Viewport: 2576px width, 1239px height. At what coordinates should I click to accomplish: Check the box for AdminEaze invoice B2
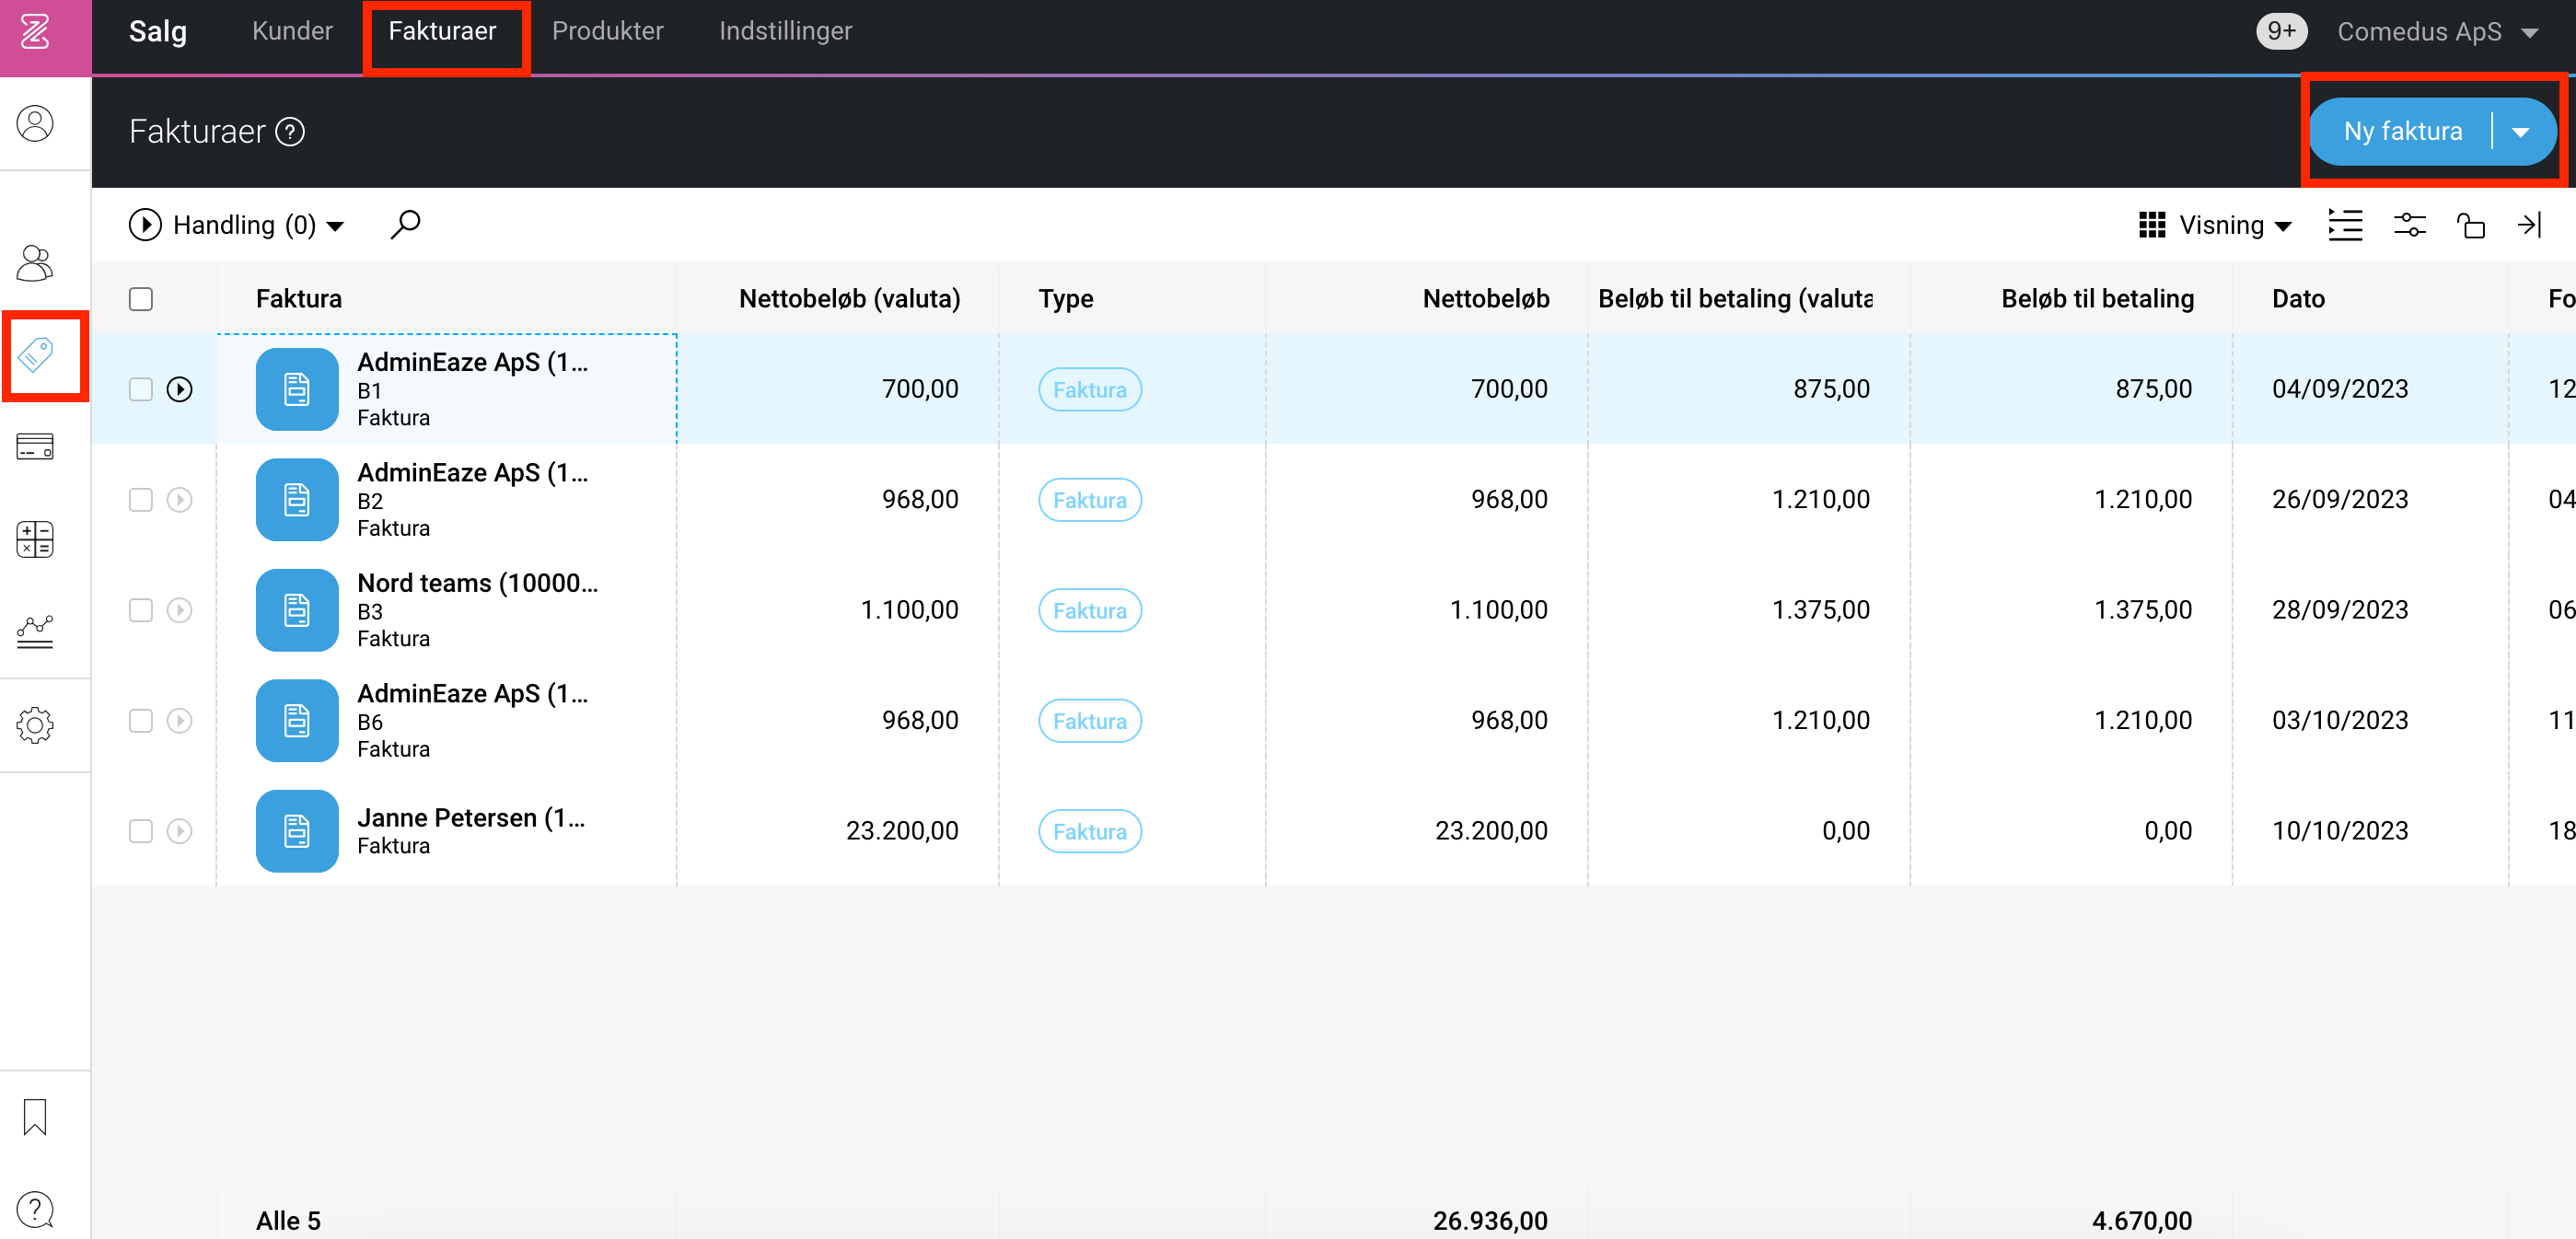pyautogui.click(x=141, y=500)
